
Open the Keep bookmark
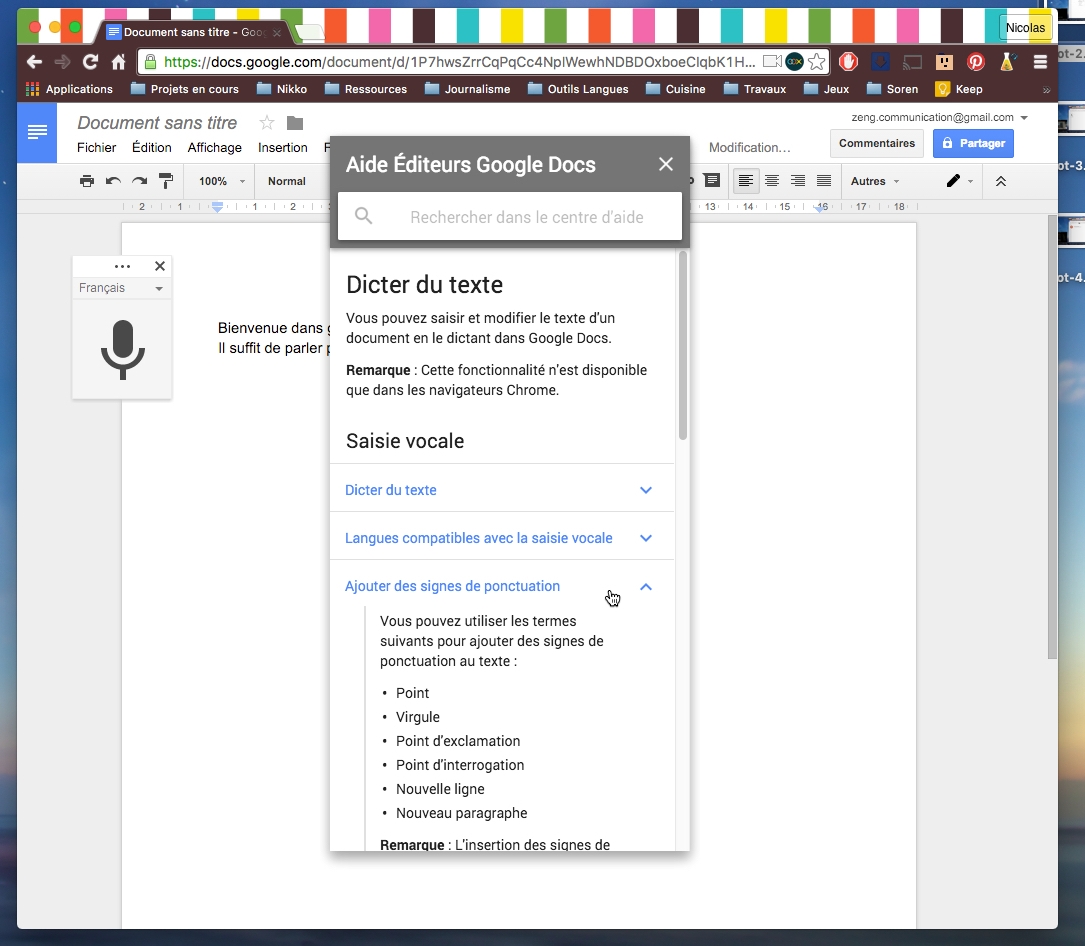[x=958, y=89]
